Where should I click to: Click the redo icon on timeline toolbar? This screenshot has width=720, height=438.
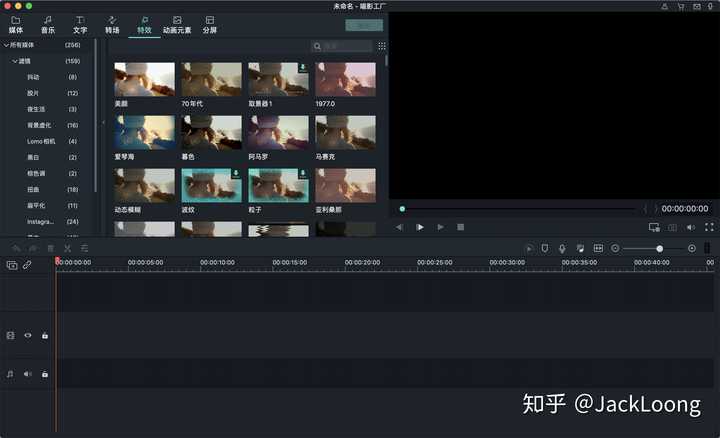click(34, 248)
